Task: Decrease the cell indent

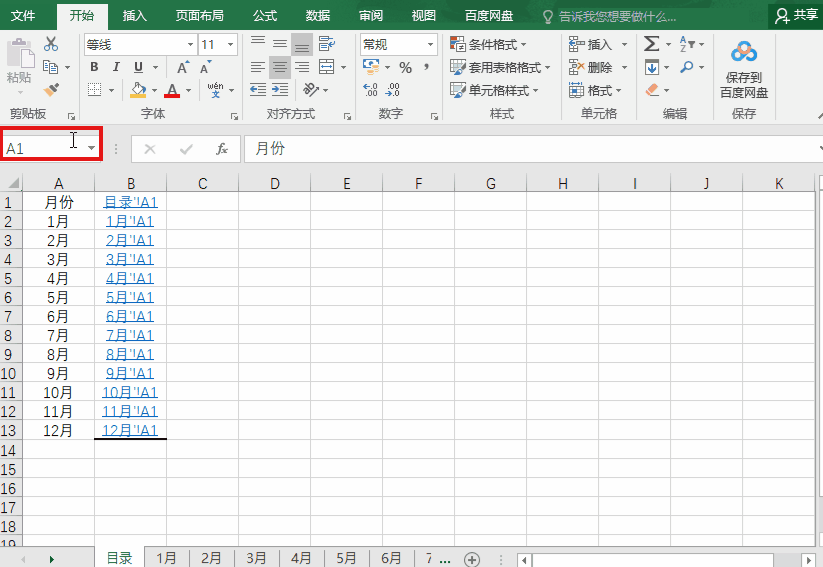Action: click(258, 90)
